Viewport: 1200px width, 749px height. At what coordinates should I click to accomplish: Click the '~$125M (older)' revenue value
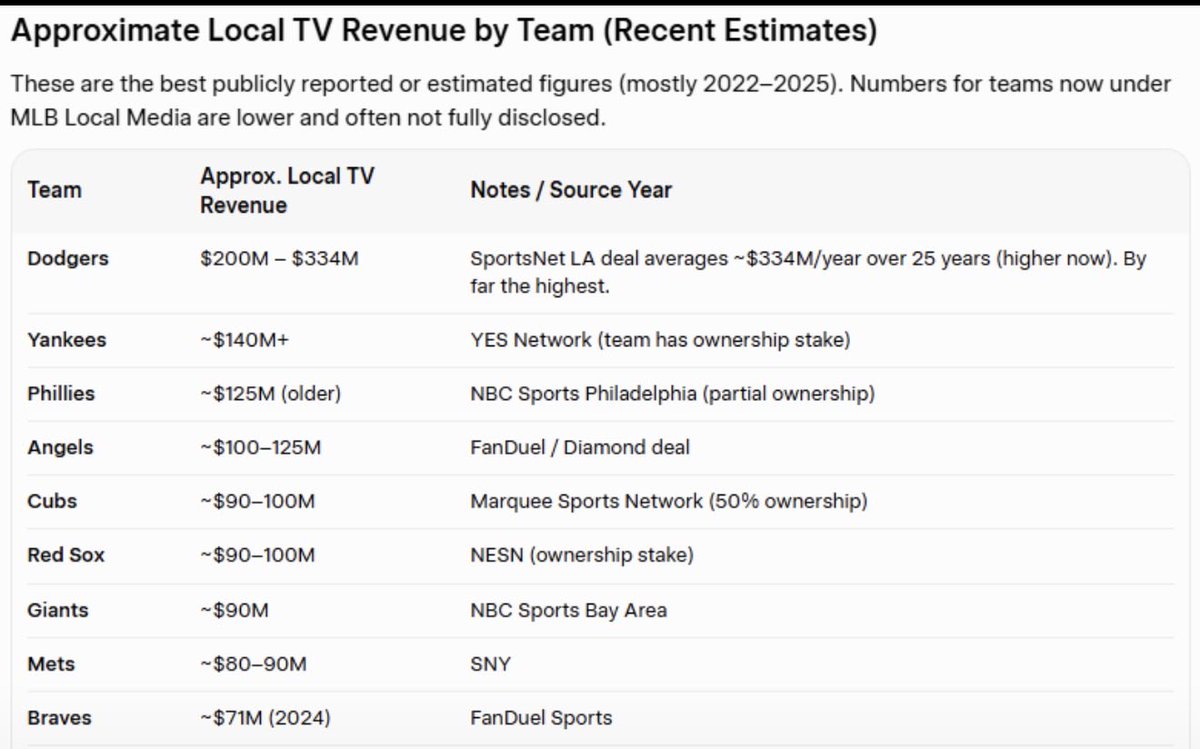[271, 394]
